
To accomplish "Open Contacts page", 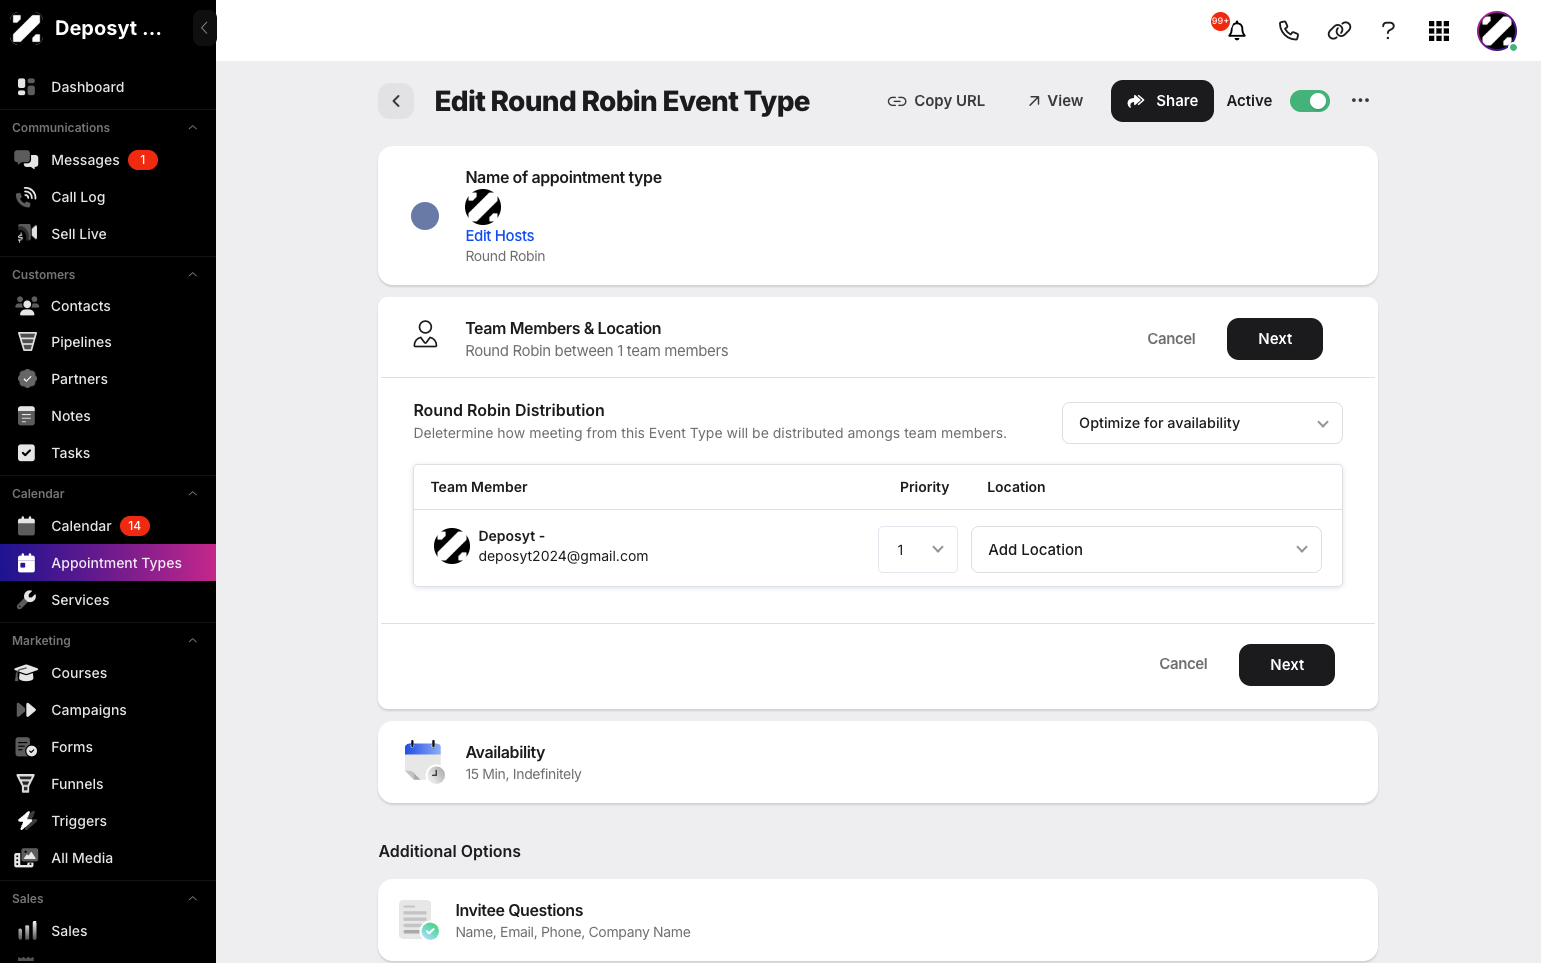I will (108, 306).
